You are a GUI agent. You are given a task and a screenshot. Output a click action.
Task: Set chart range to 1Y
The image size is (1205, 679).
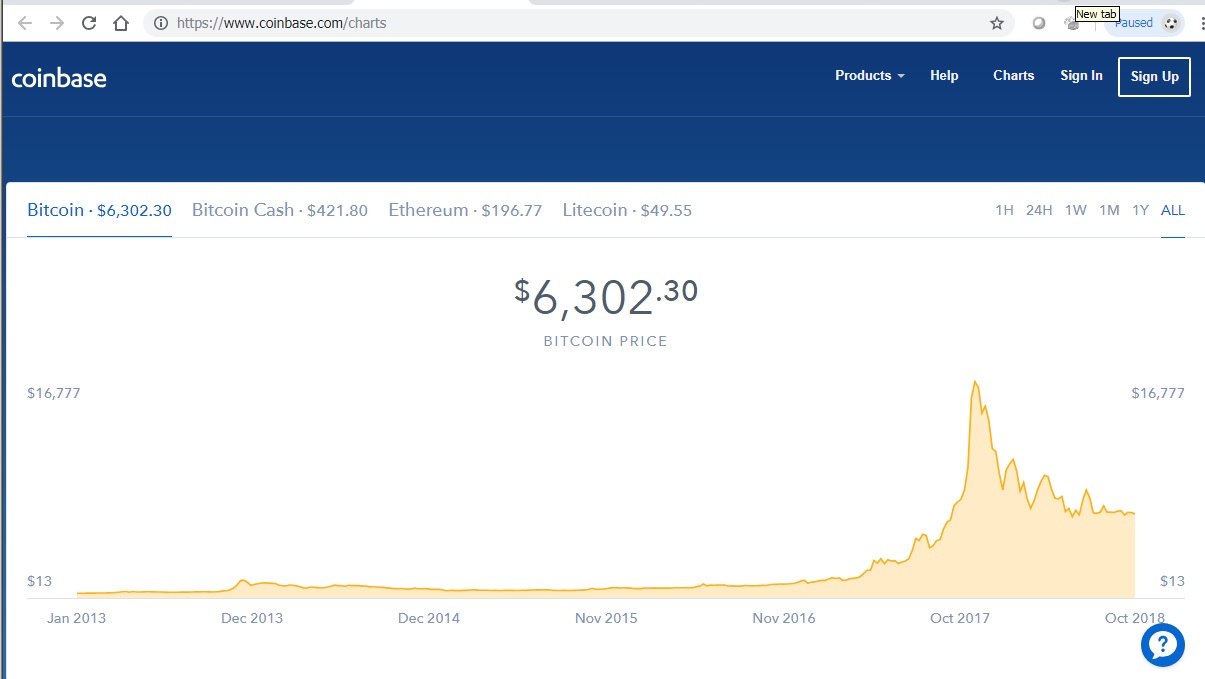point(1140,210)
